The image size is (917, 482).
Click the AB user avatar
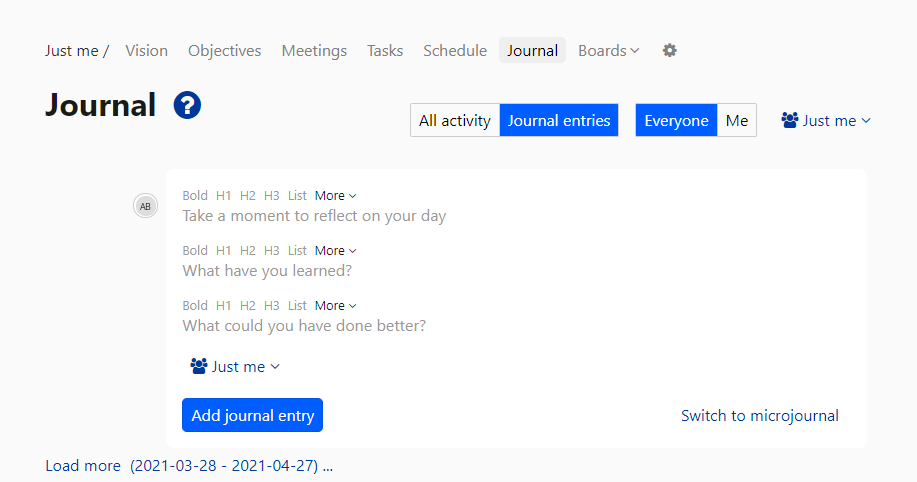145,206
